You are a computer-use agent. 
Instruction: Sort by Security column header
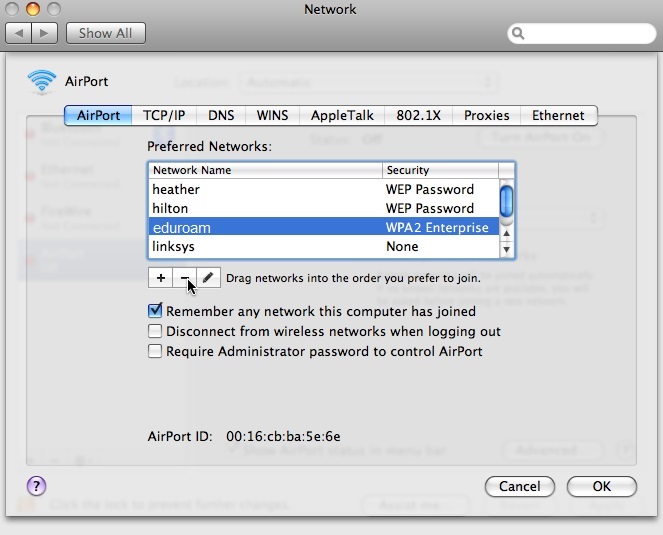point(441,170)
